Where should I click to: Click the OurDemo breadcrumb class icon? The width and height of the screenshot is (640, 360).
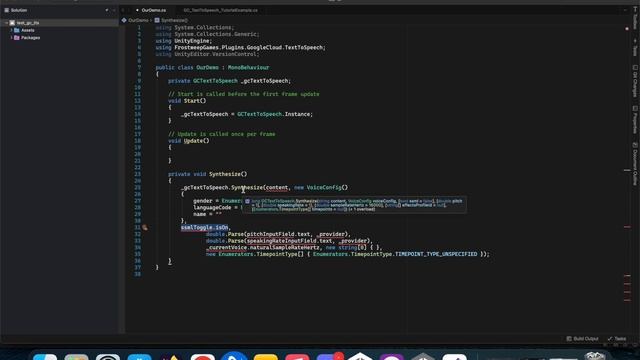[x=124, y=20]
